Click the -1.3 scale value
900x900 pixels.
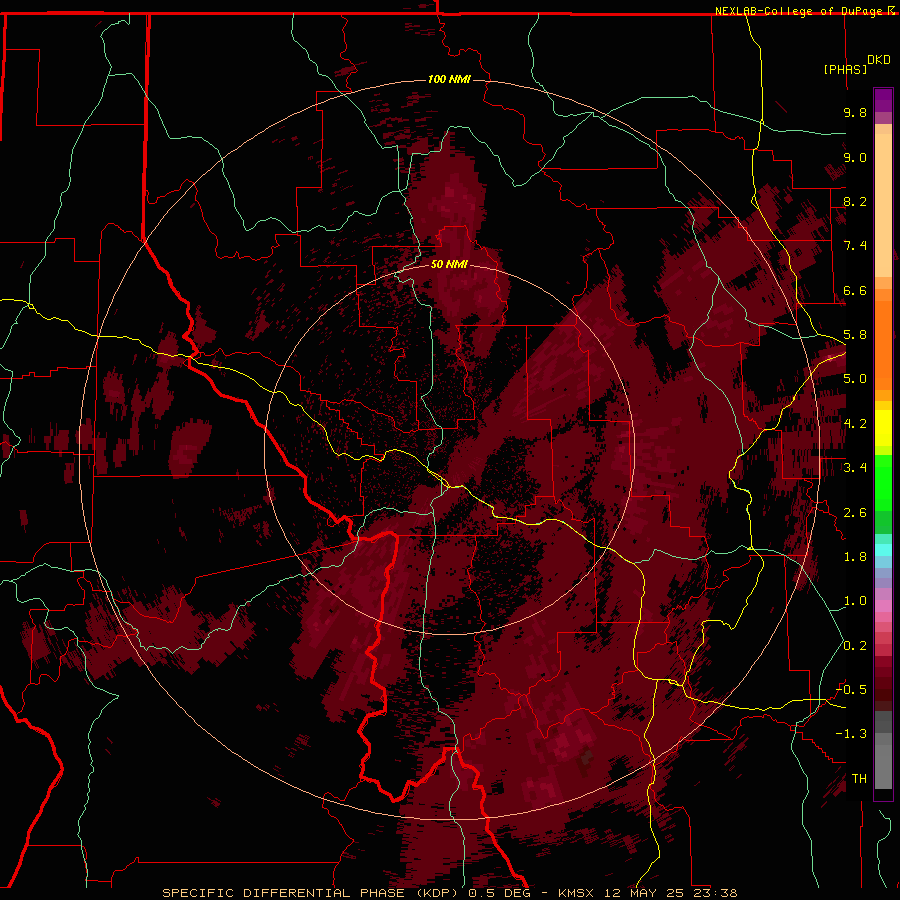pos(851,734)
